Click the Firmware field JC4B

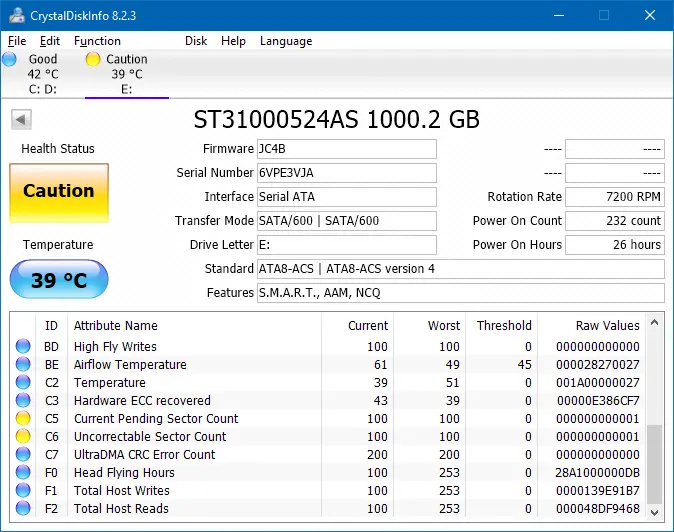tap(347, 149)
